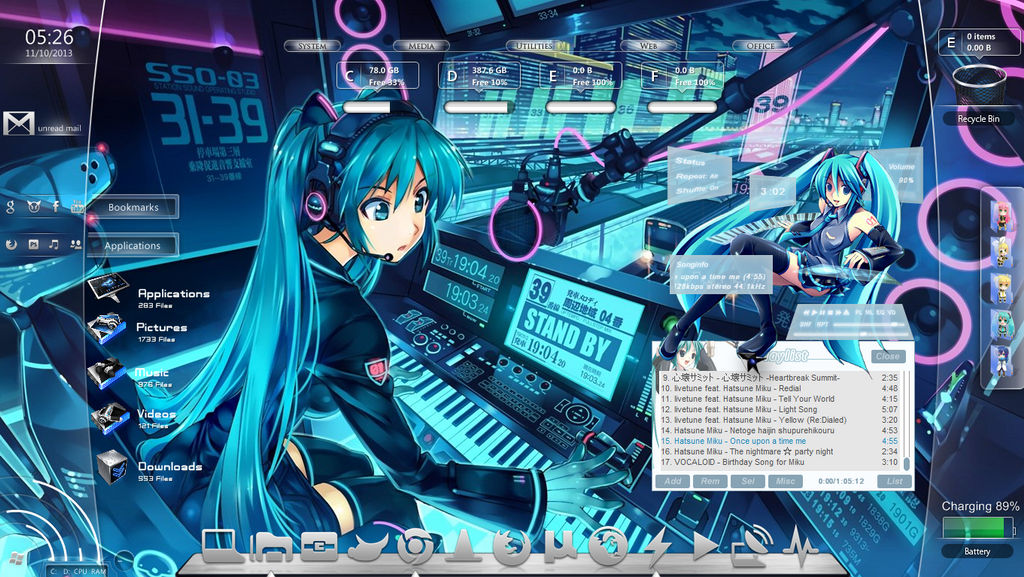Open the Google bookmark icon

tap(10, 207)
